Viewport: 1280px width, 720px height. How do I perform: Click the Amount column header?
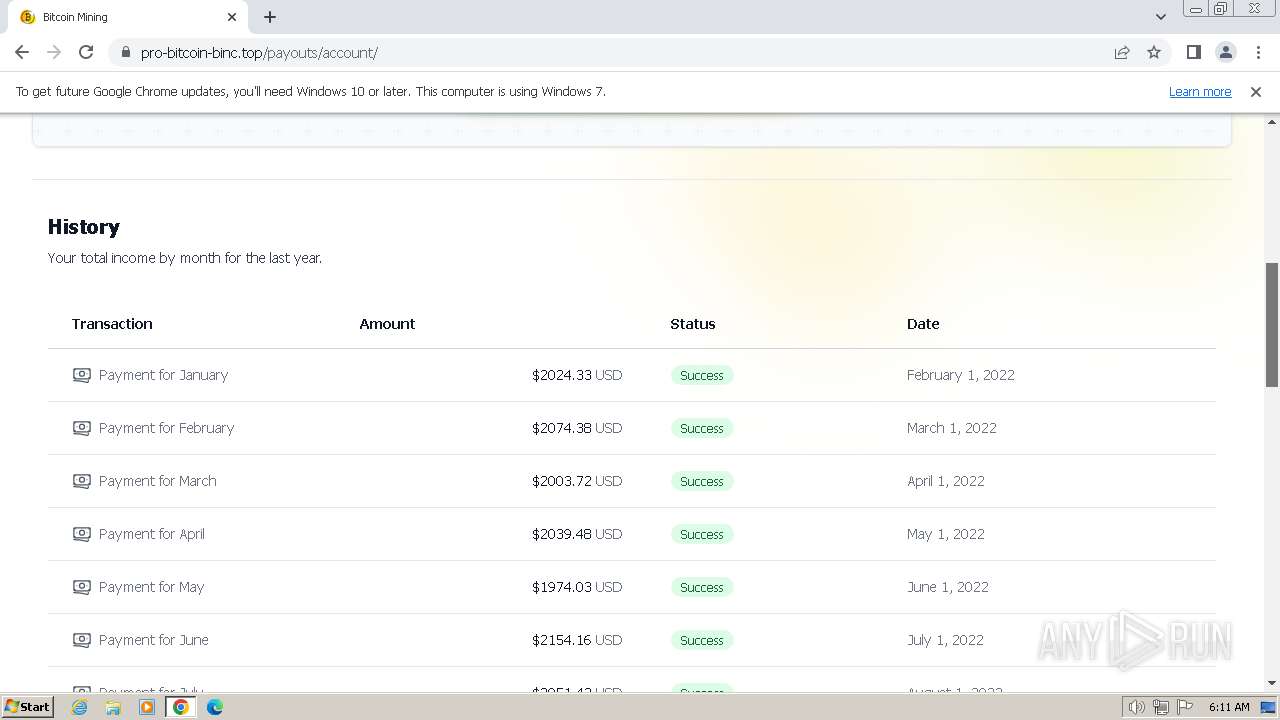point(387,324)
